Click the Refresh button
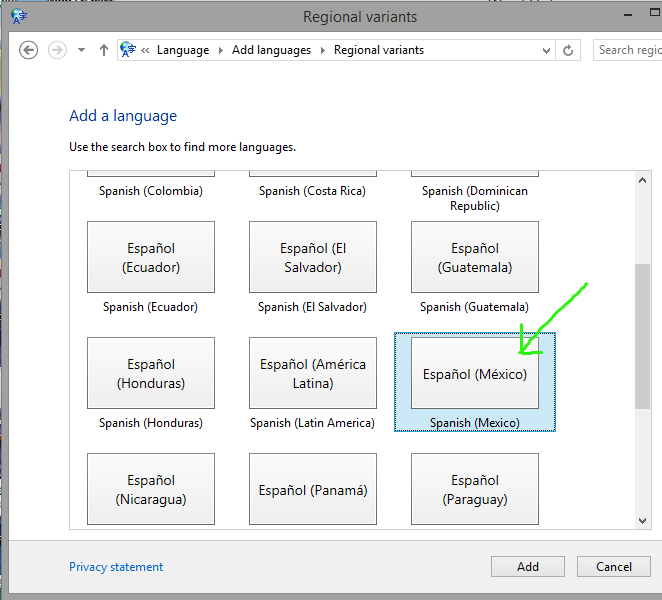The width and height of the screenshot is (662, 600). (x=568, y=51)
